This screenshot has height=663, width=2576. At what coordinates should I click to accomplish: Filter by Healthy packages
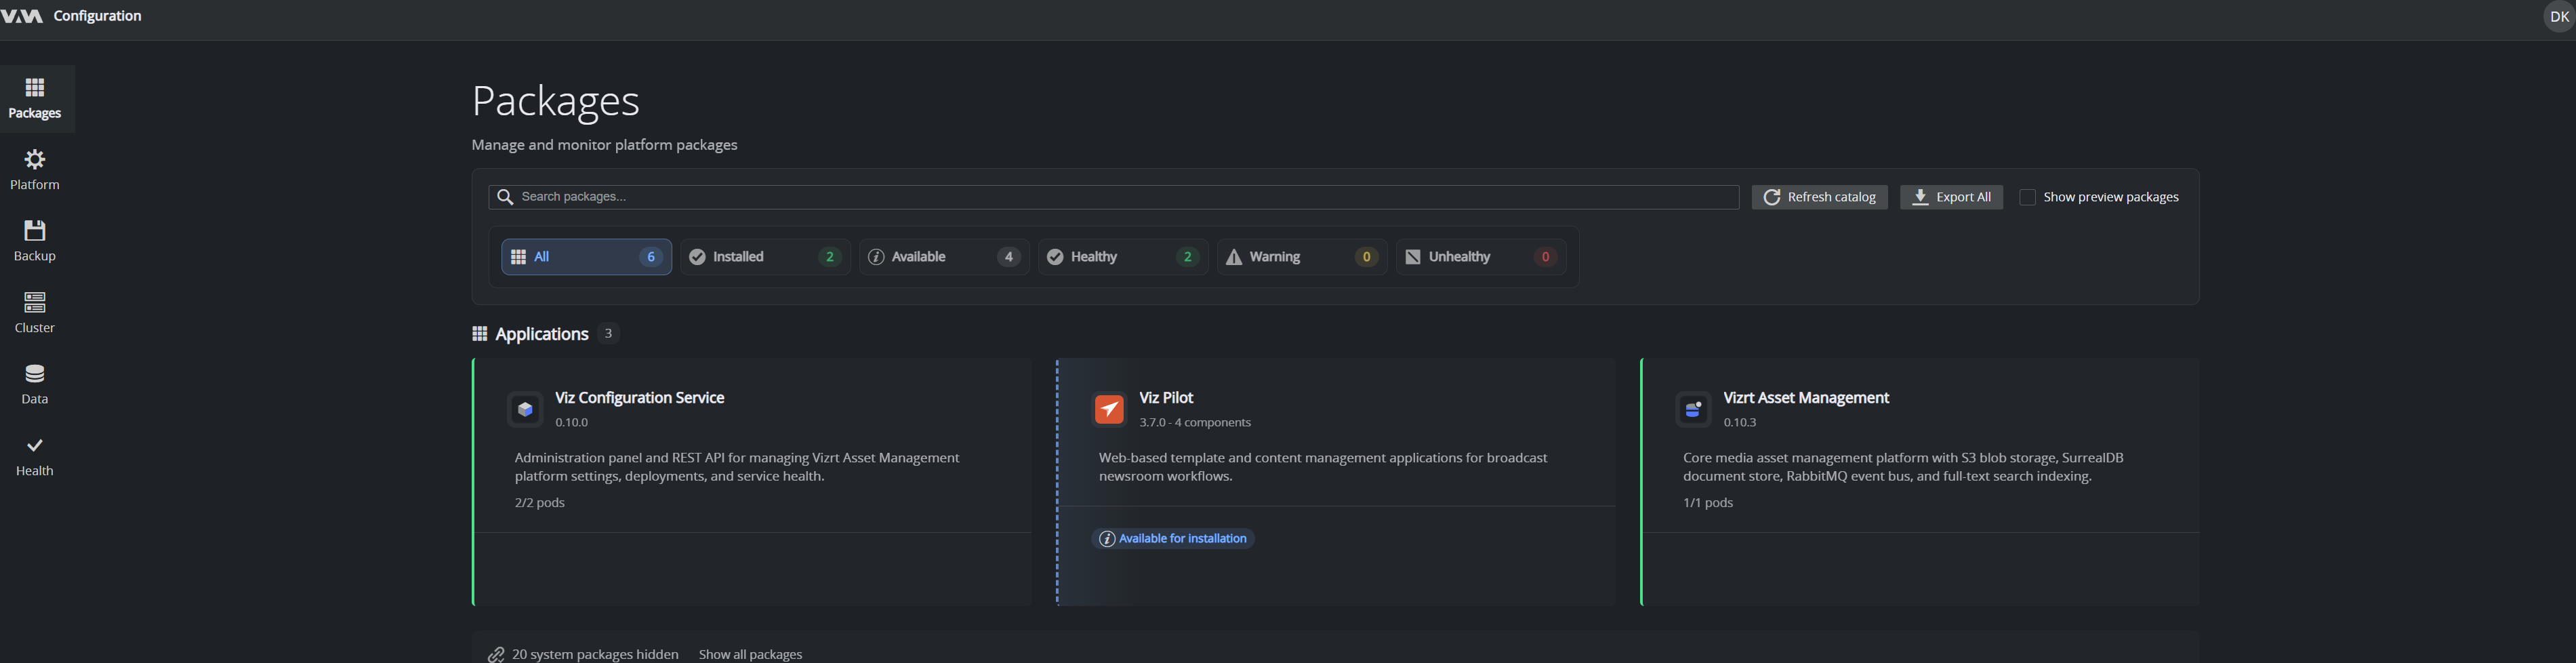(x=1123, y=257)
